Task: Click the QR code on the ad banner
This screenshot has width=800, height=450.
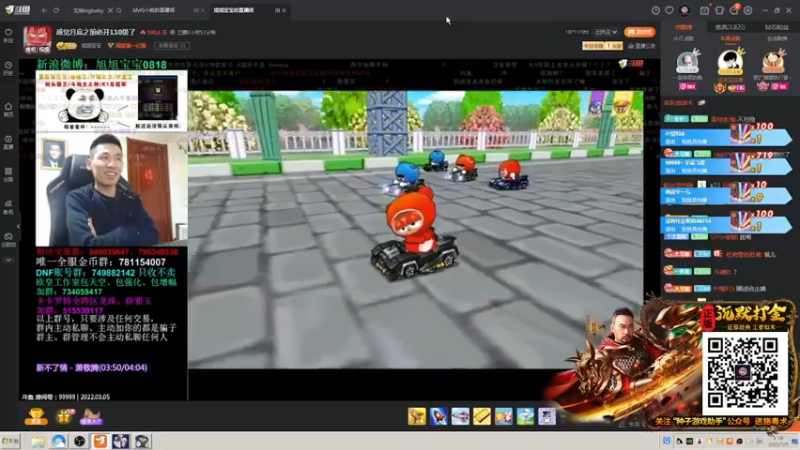Action: click(745, 373)
